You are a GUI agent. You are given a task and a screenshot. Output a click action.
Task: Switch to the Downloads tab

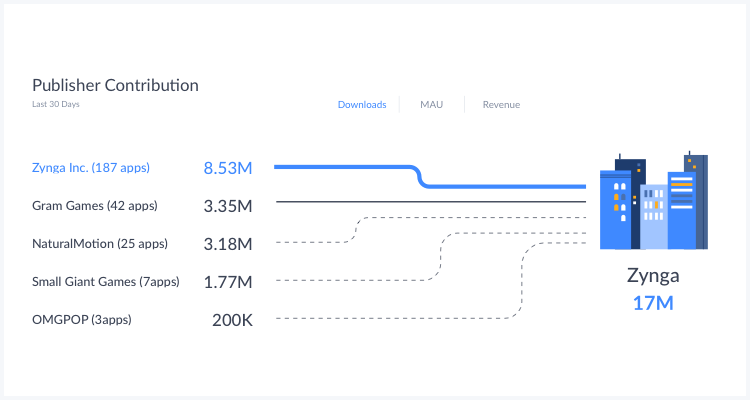362,105
